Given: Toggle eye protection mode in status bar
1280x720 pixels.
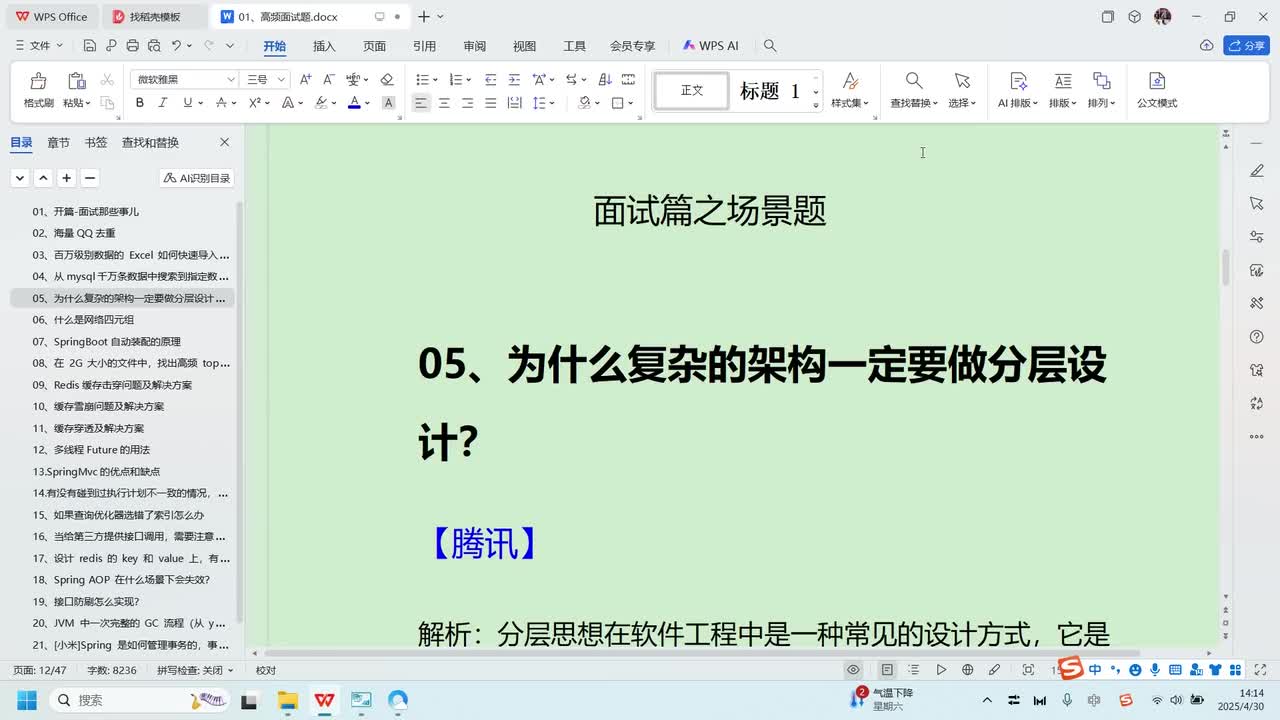Looking at the screenshot, I should 853,670.
